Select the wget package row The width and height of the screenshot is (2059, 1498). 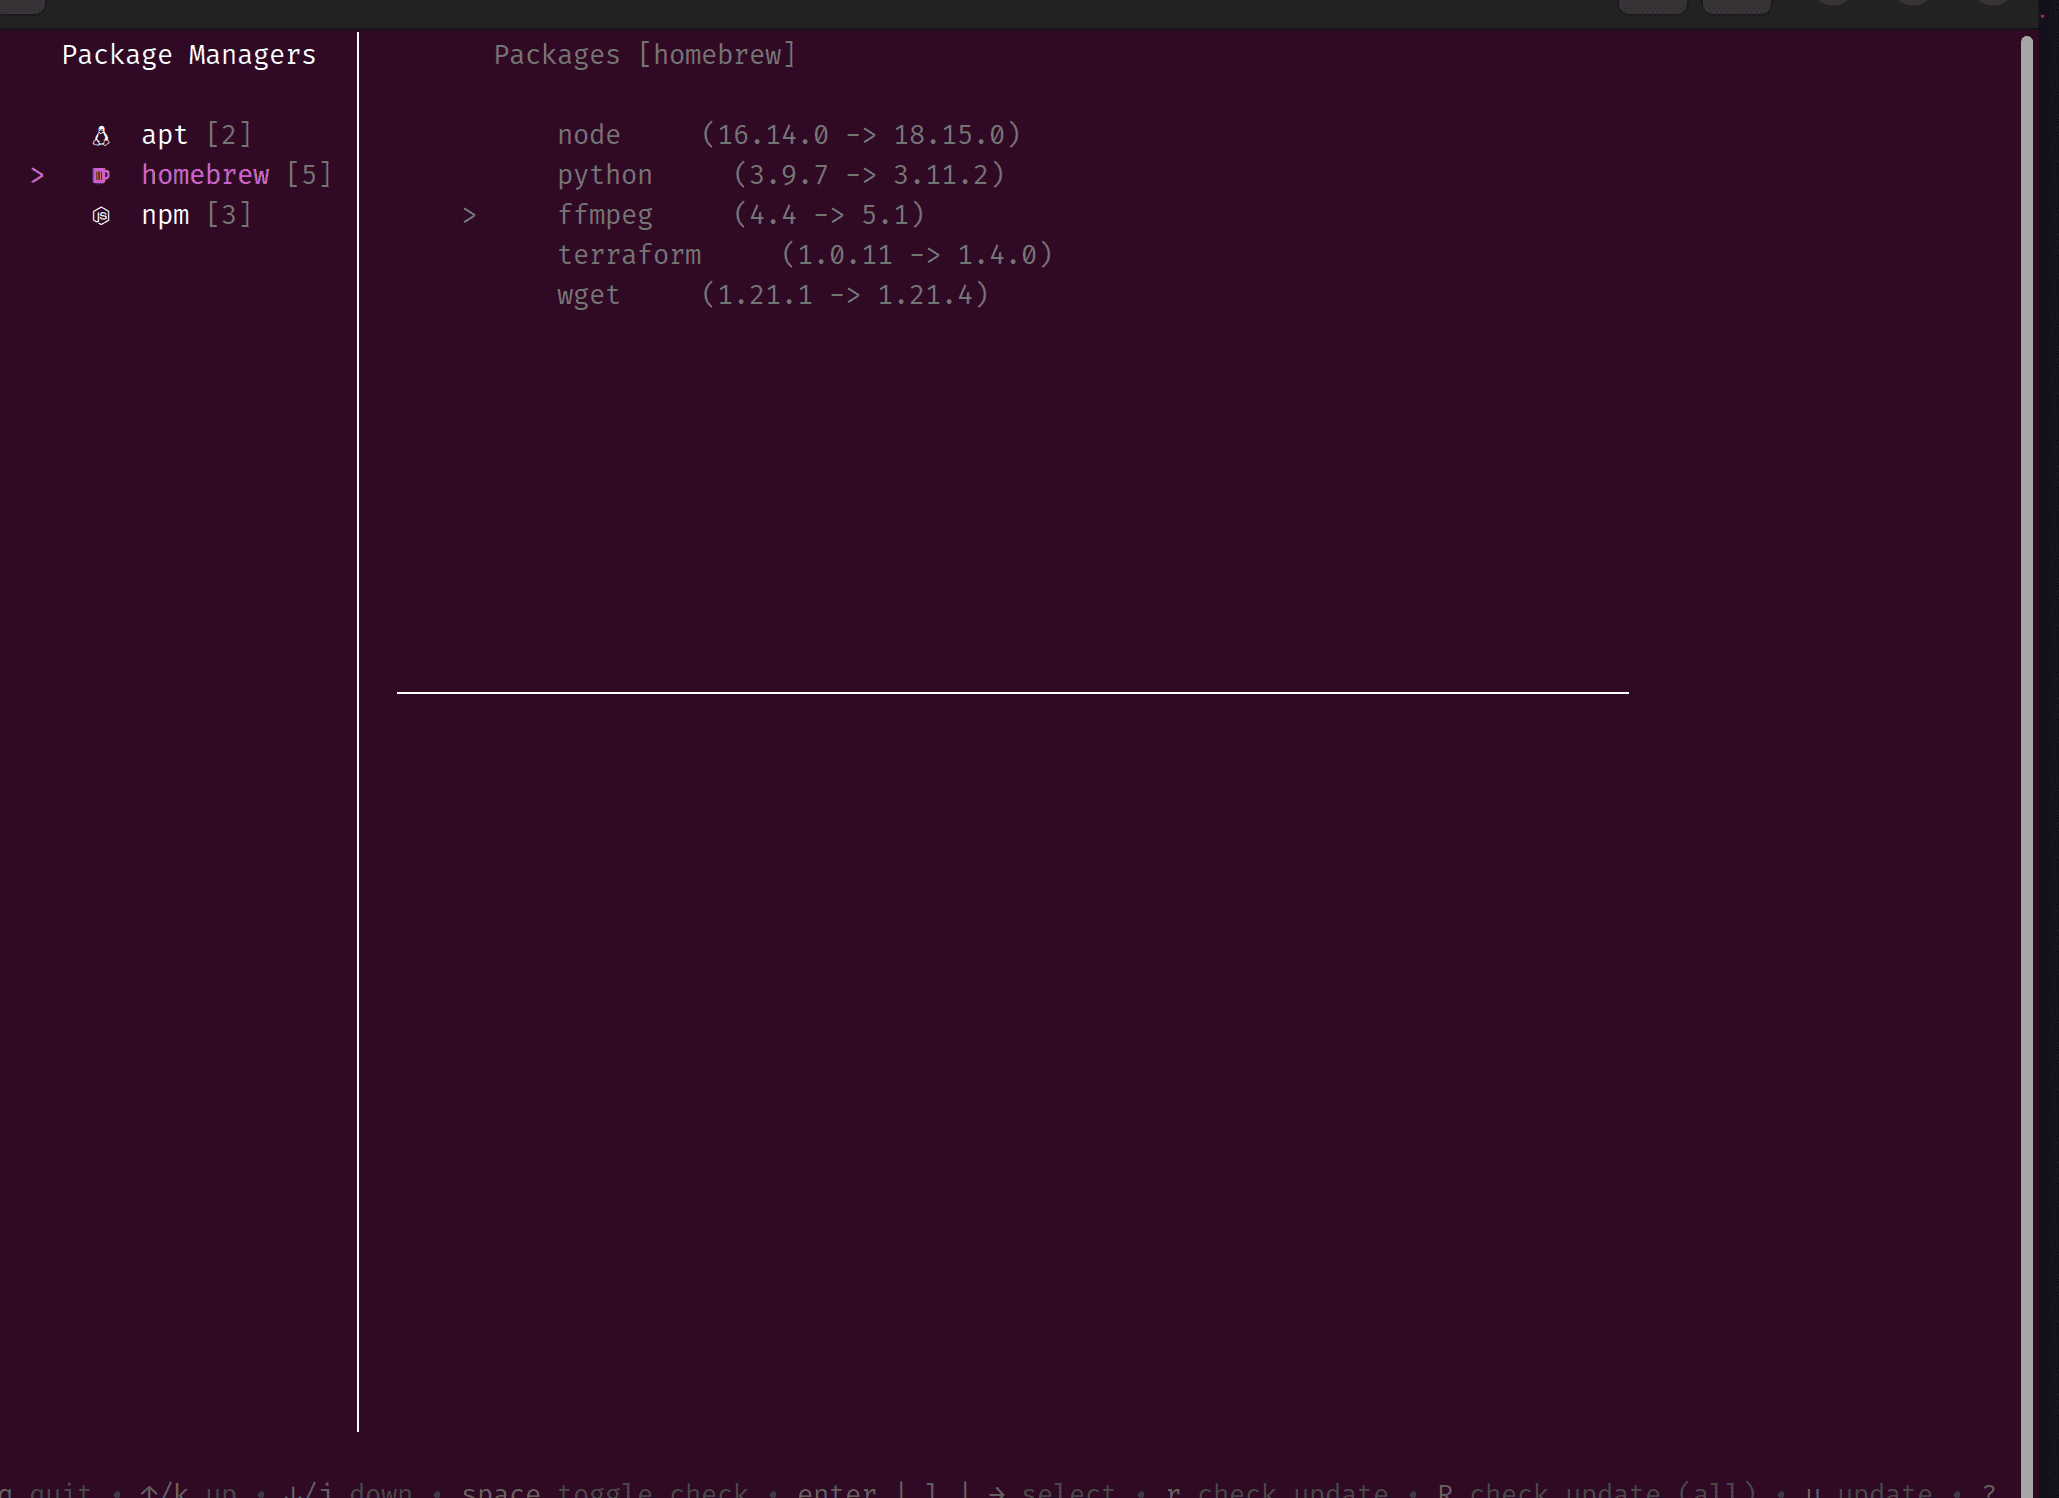589,295
